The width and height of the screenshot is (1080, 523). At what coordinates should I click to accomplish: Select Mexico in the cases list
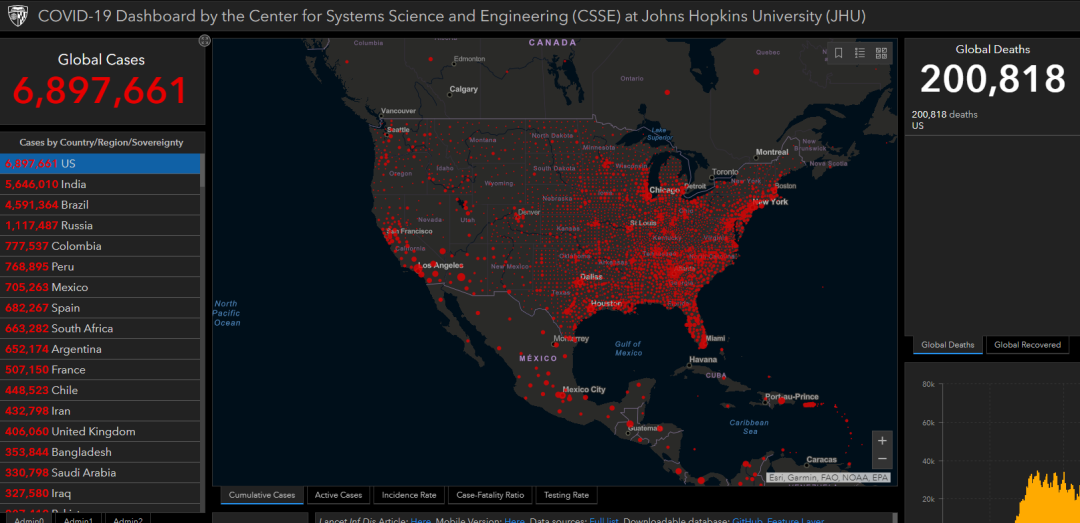100,287
